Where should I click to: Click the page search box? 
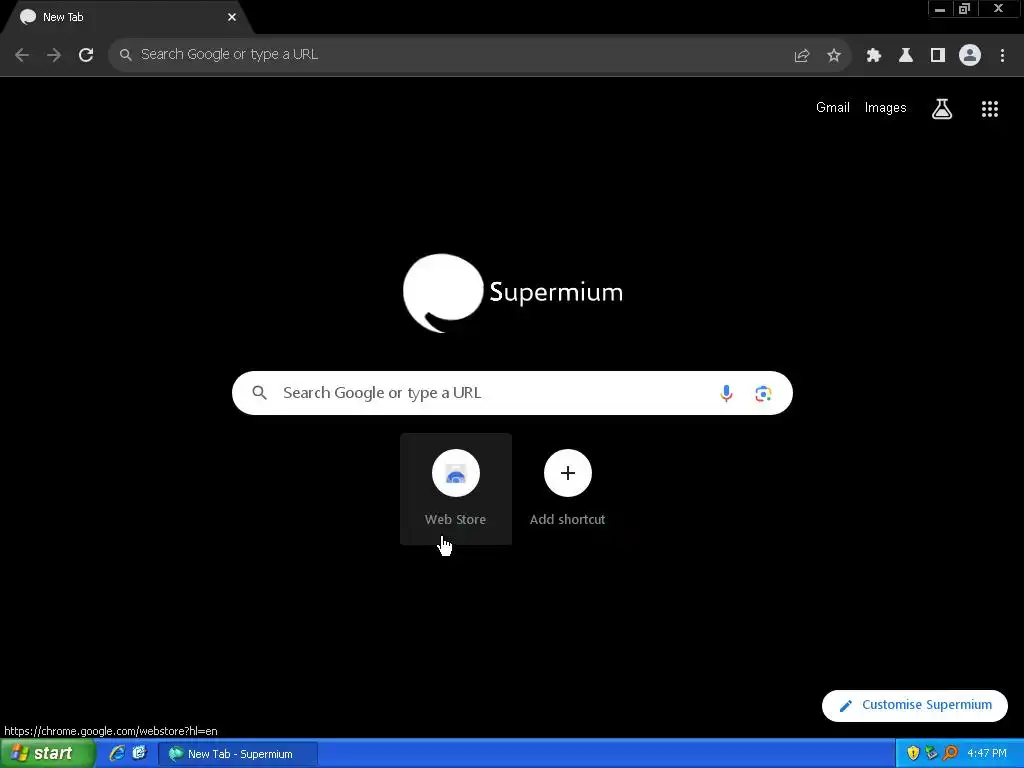click(512, 393)
